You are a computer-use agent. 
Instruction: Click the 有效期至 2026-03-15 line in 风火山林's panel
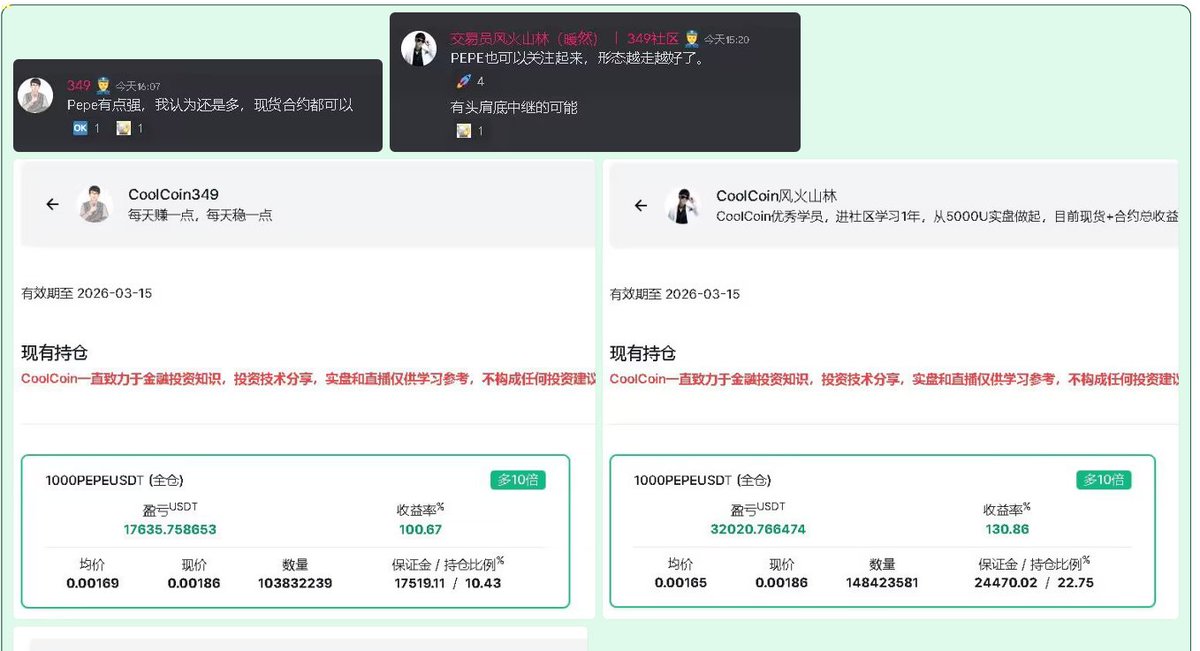click(674, 294)
